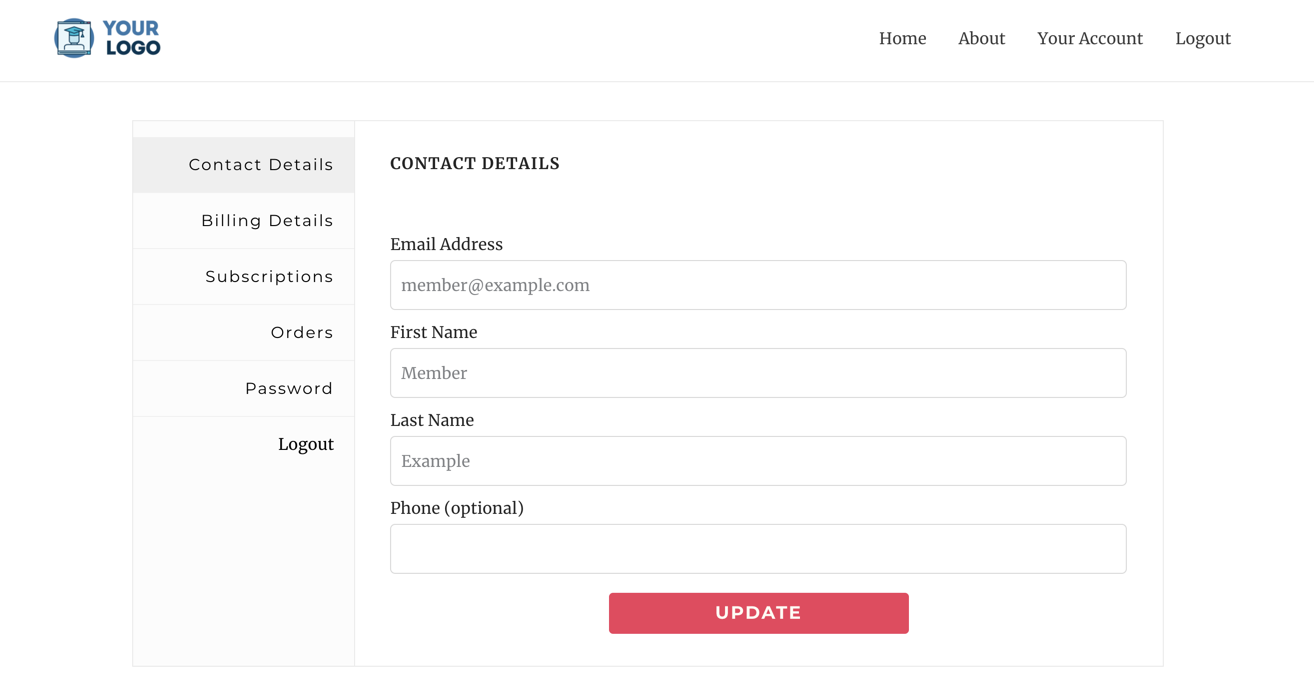1314x694 pixels.
Task: View the Orders sidebar tab
Action: 244,333
